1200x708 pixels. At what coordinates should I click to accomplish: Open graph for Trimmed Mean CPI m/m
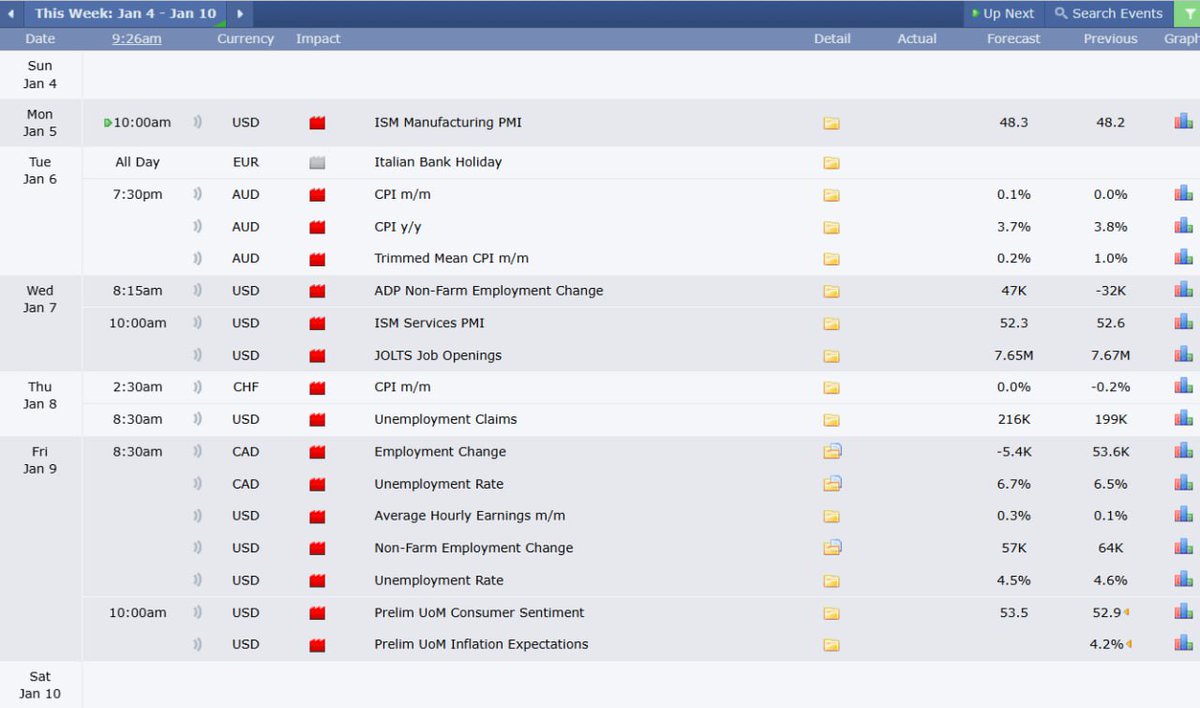[1183, 257]
